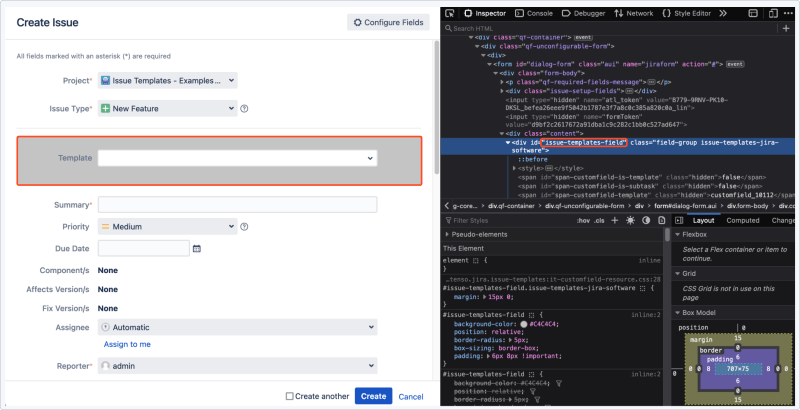Open the Reporter dropdown
The width and height of the screenshot is (800, 410).
237,366
